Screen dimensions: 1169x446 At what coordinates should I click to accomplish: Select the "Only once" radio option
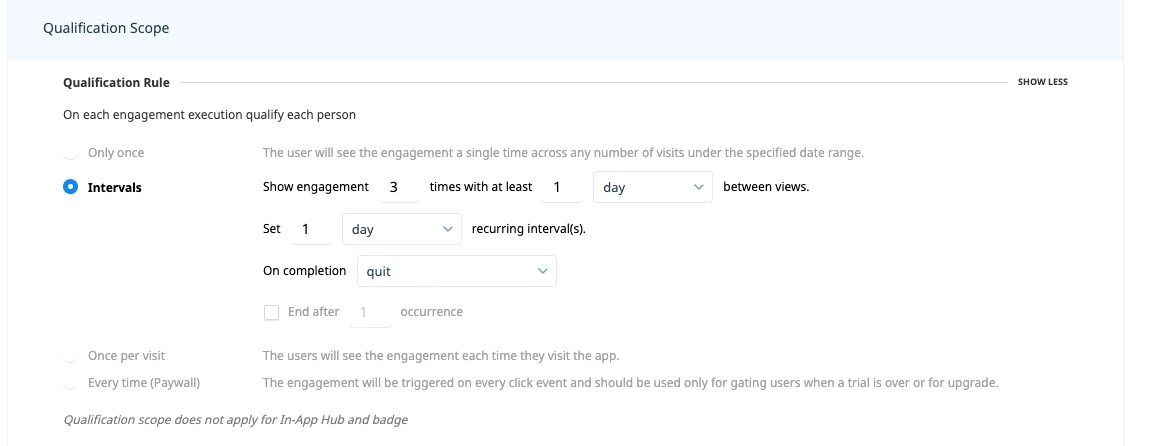coord(70,153)
